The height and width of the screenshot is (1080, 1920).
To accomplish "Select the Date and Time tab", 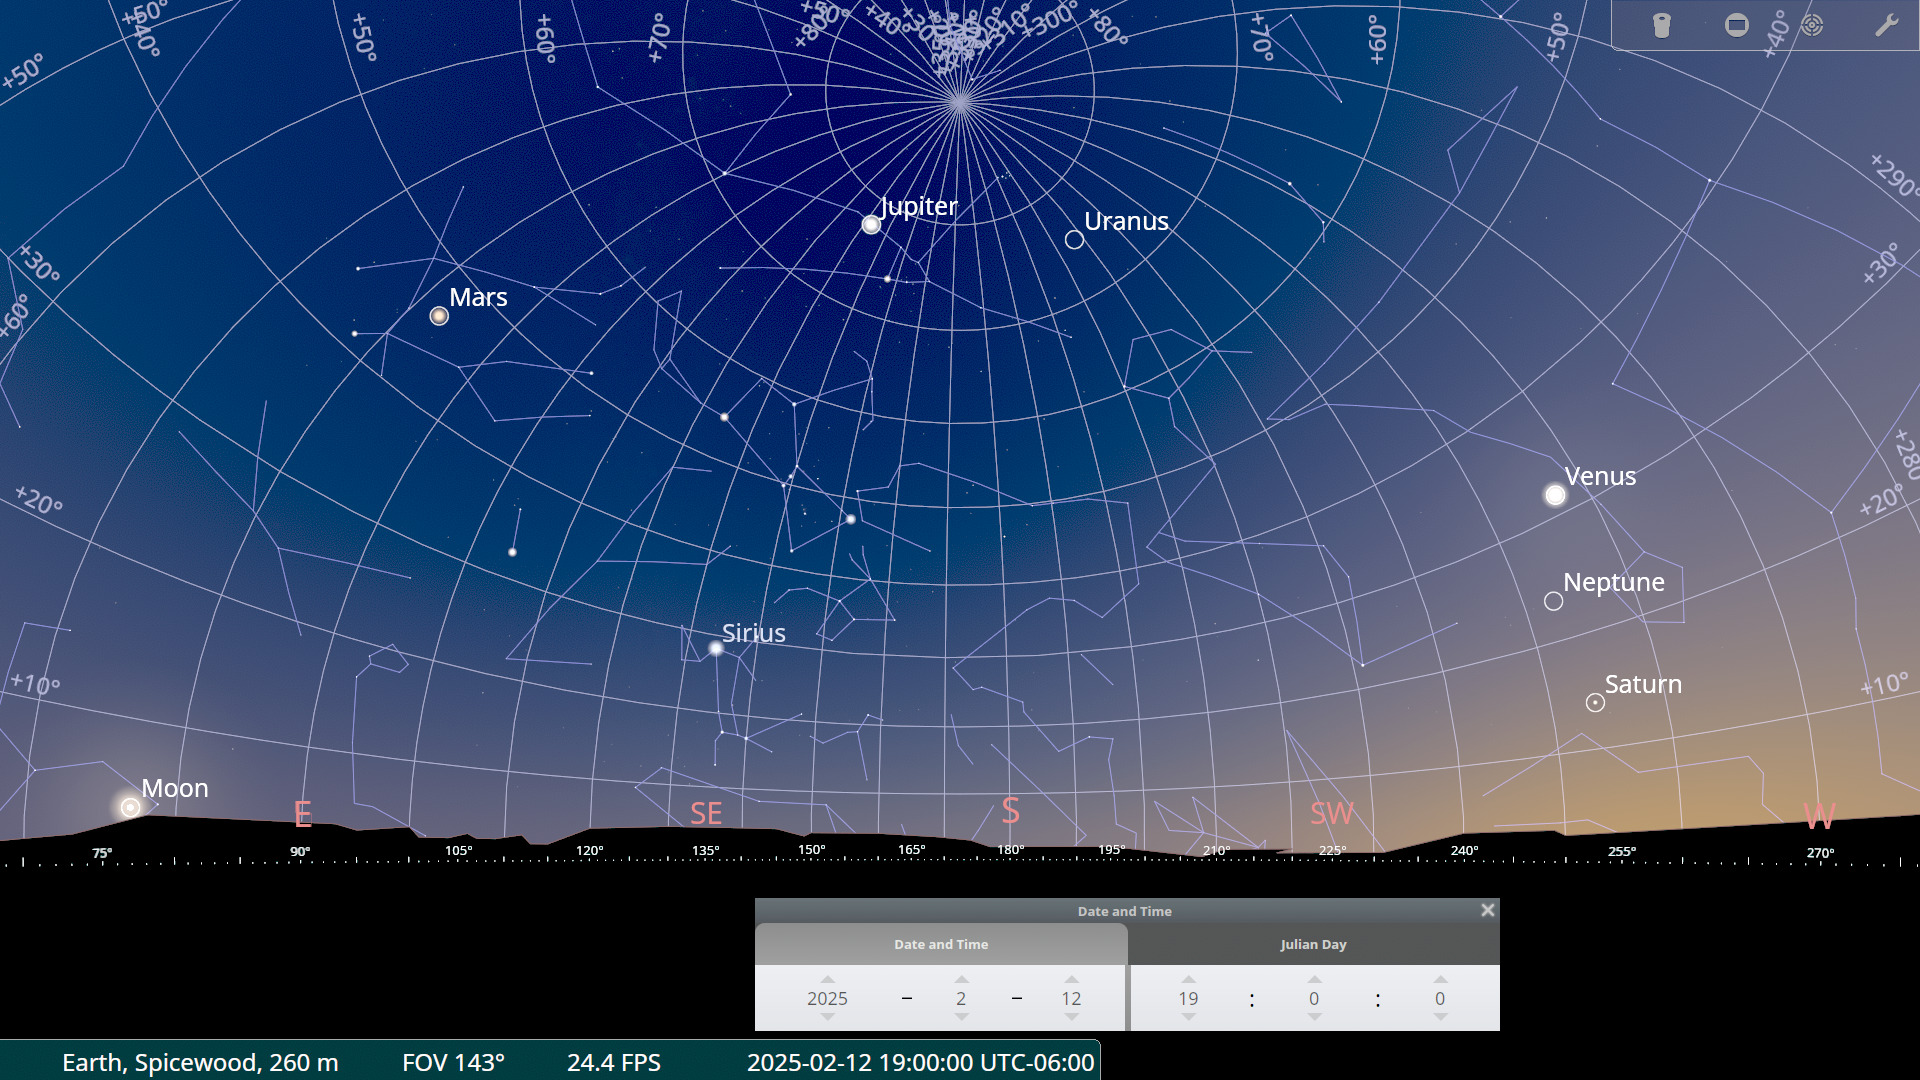I will pos(941,944).
